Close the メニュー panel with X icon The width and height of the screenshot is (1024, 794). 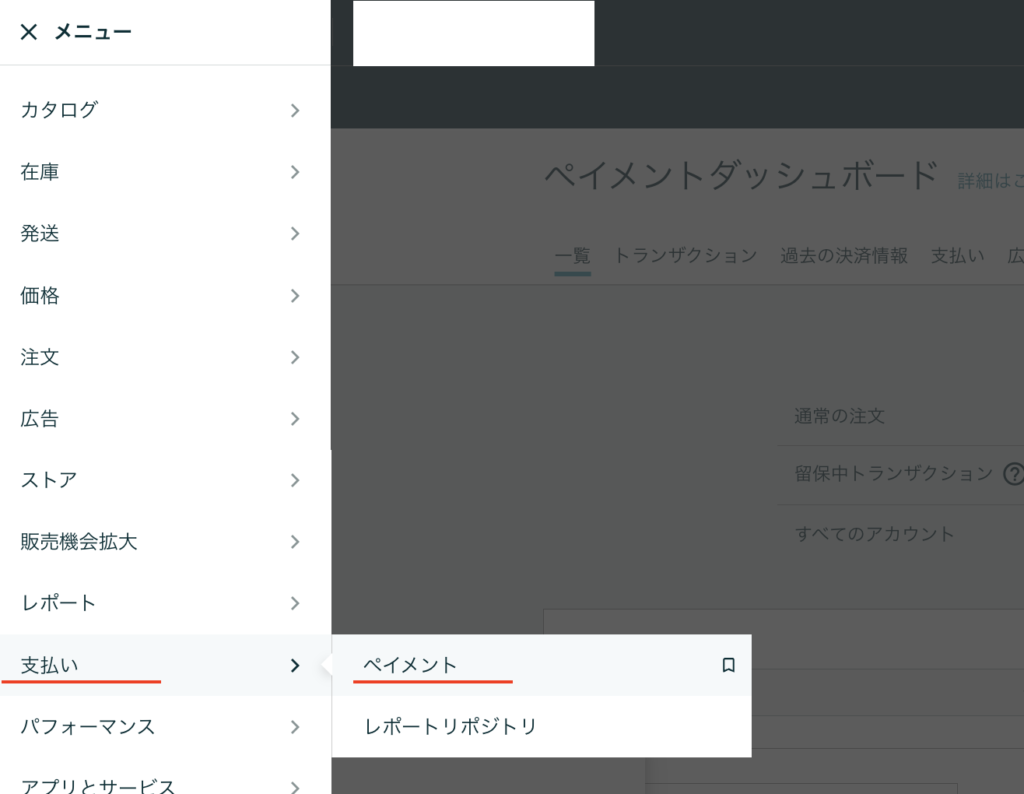click(x=29, y=32)
